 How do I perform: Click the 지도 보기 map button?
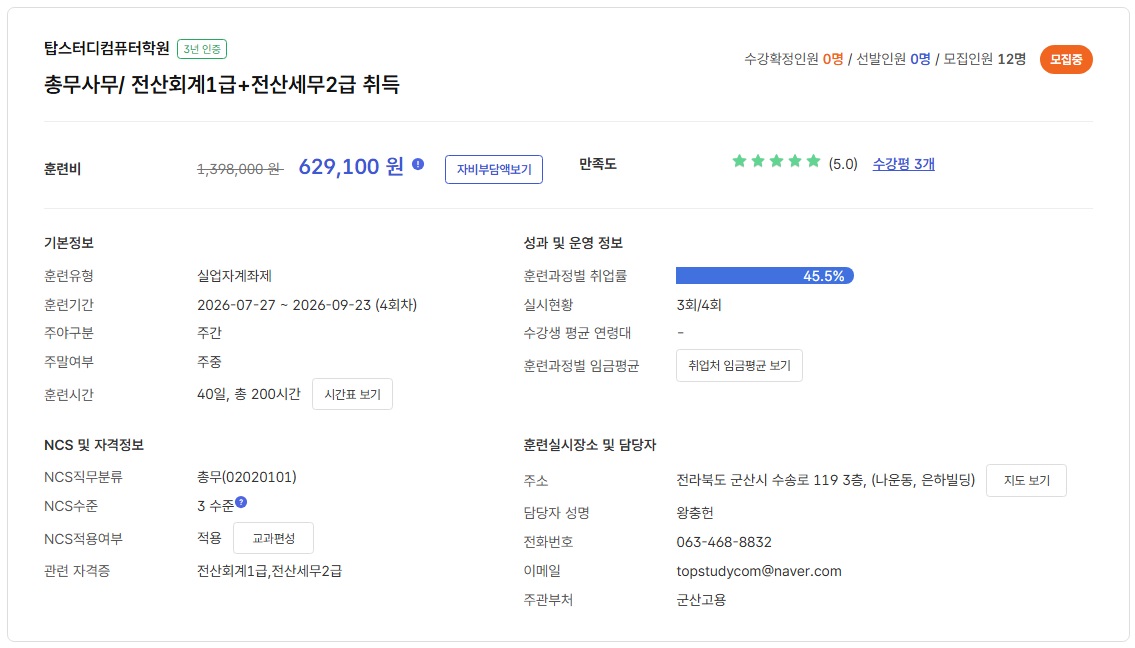[x=1026, y=481]
